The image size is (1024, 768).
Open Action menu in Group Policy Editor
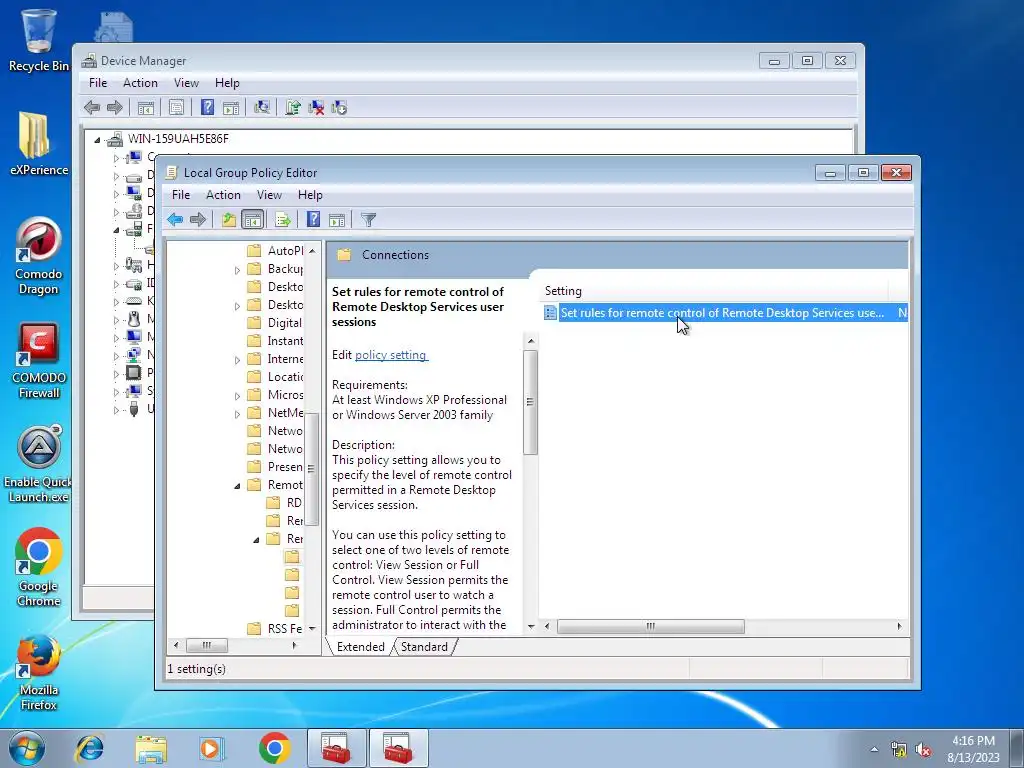223,195
